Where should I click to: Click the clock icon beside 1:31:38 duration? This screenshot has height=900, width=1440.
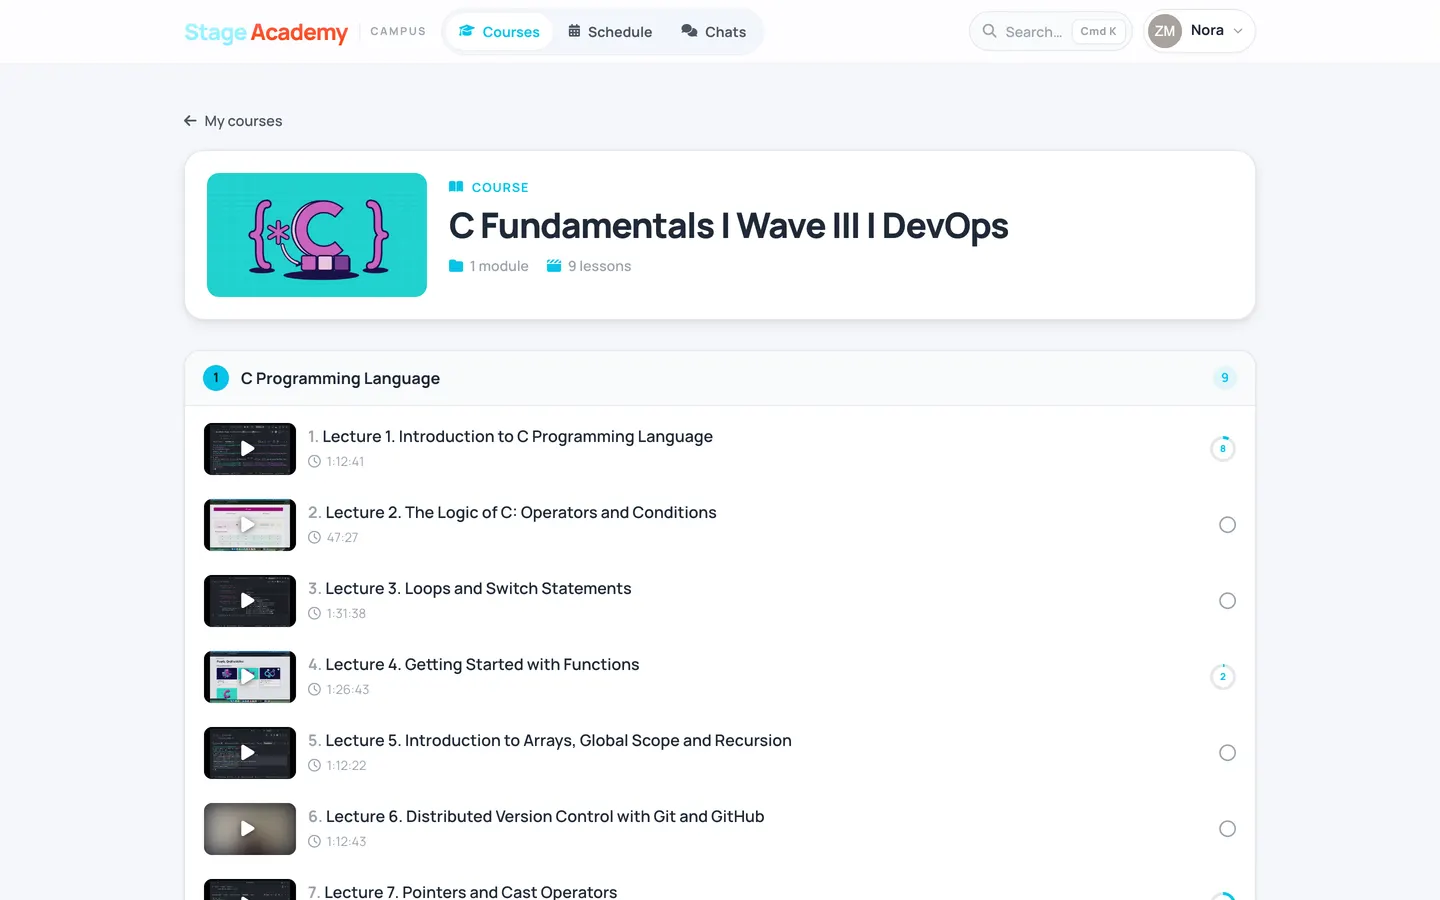click(315, 614)
